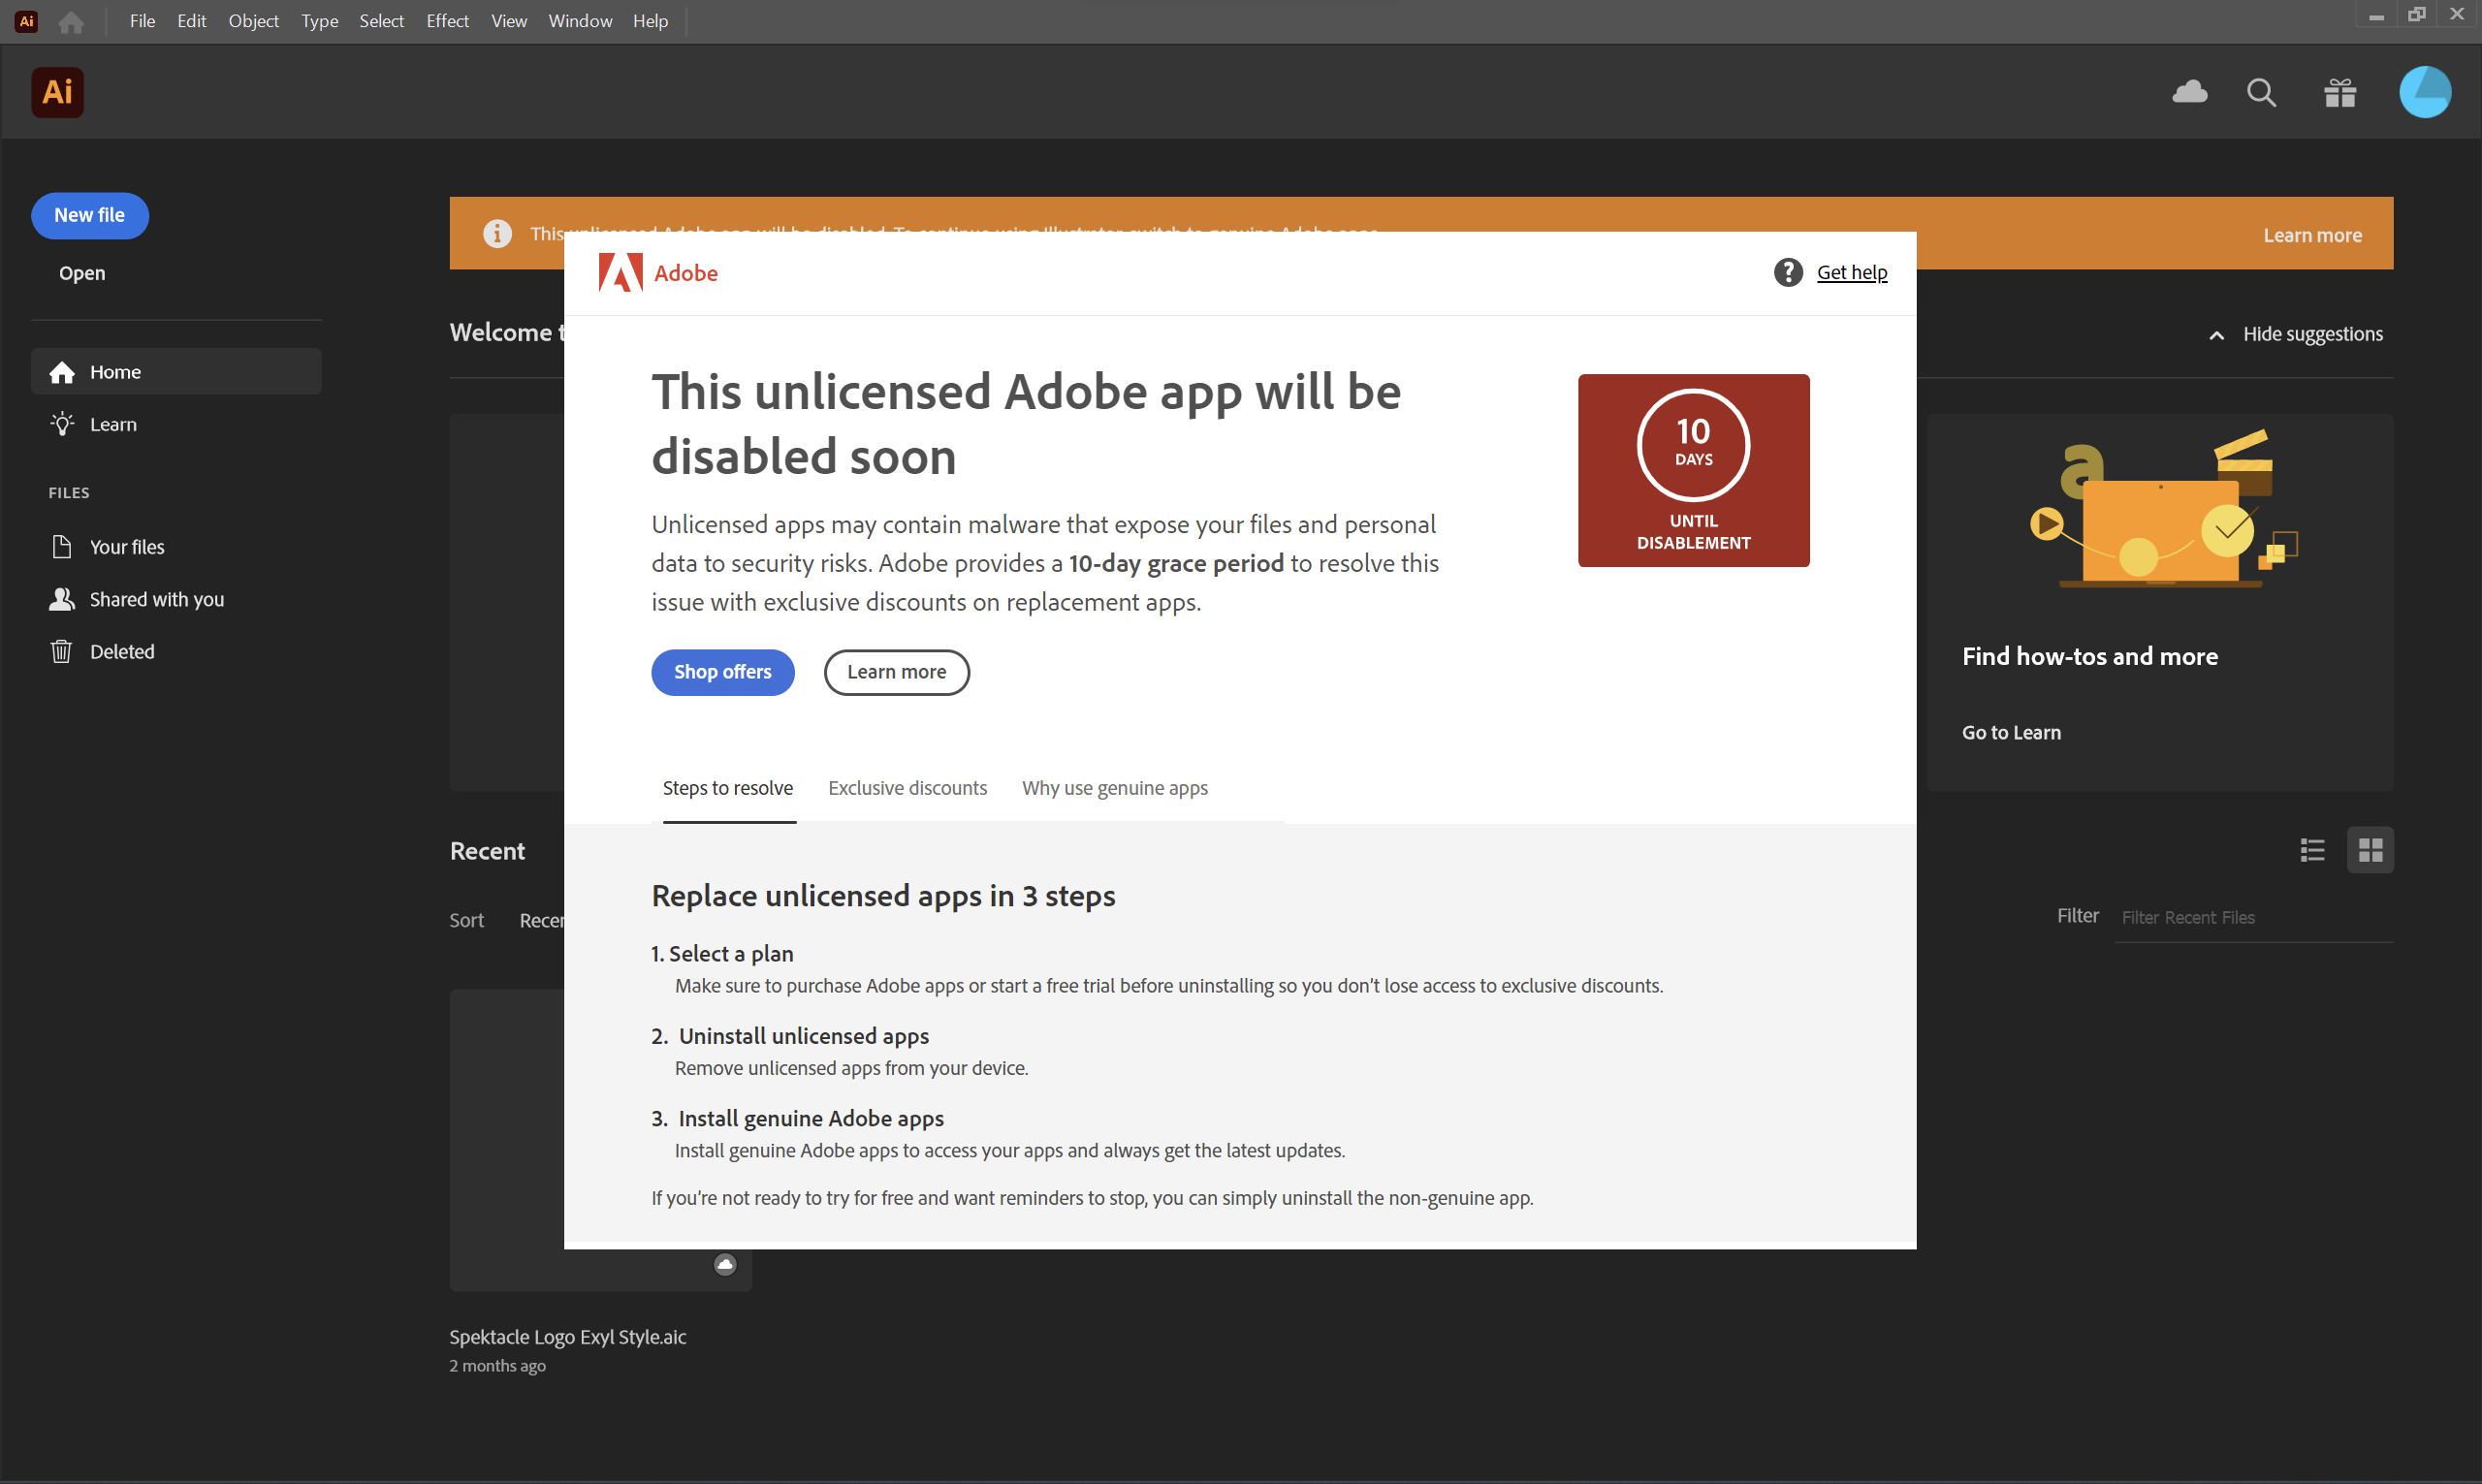
Task: Click the Deleted trash icon in sidebar
Action: pyautogui.click(x=60, y=650)
